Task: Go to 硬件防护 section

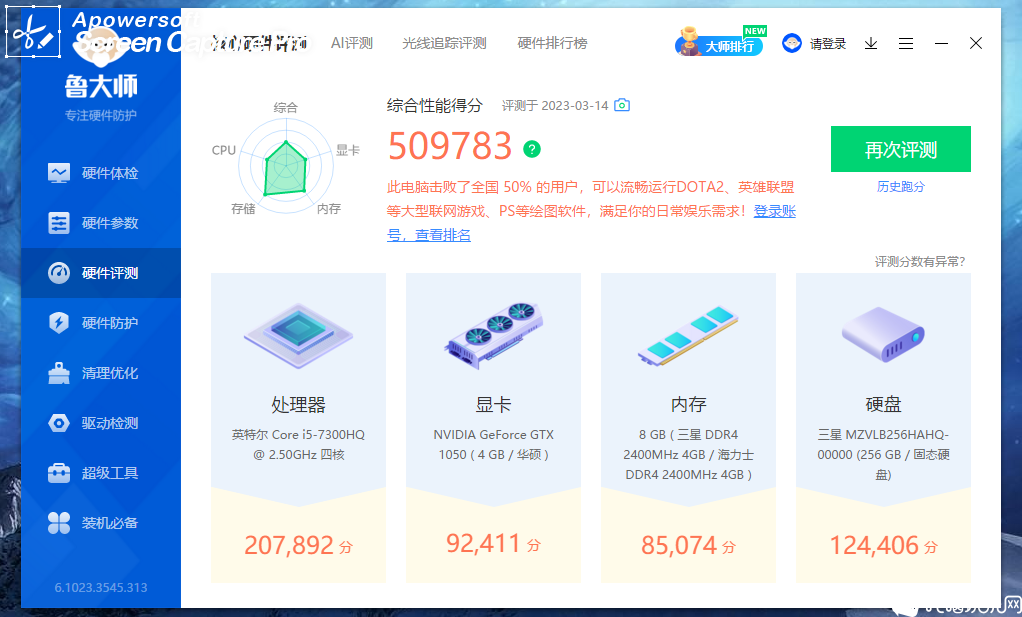Action: (x=100, y=323)
